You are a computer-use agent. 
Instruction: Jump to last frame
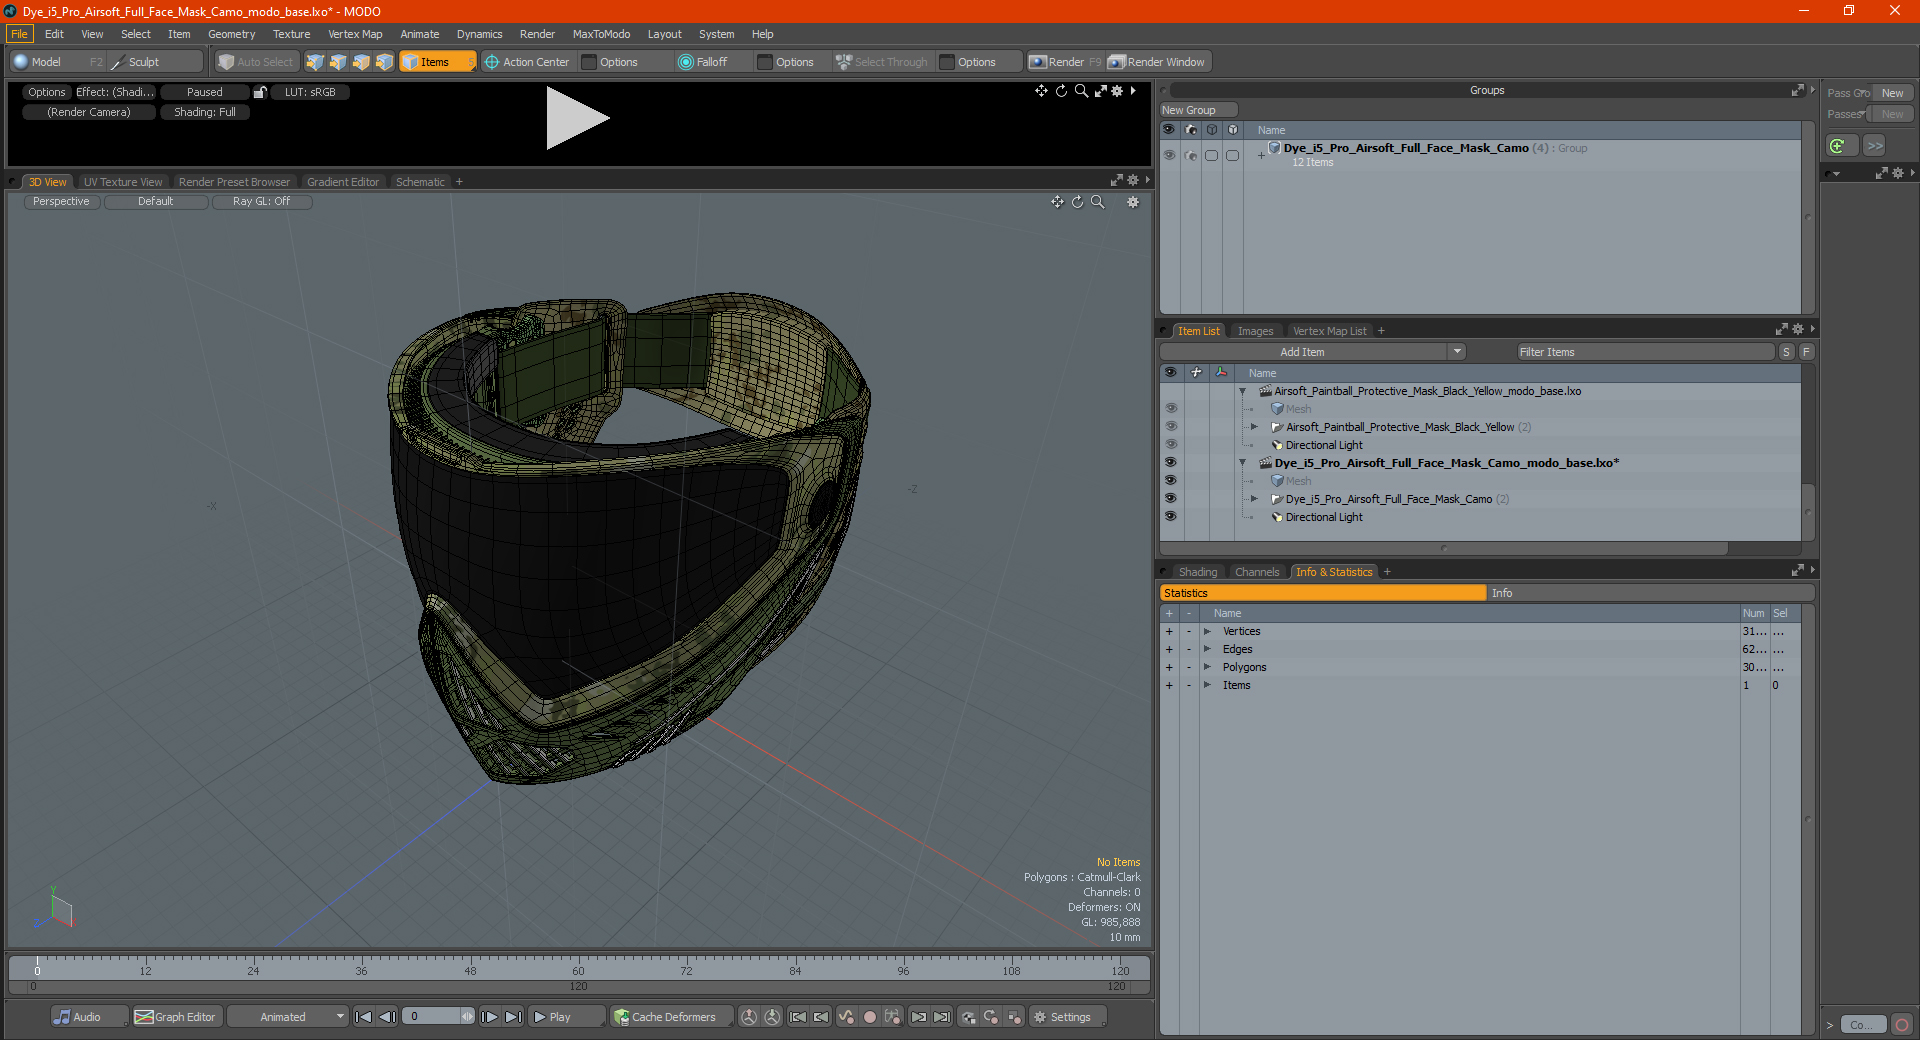(x=513, y=1017)
